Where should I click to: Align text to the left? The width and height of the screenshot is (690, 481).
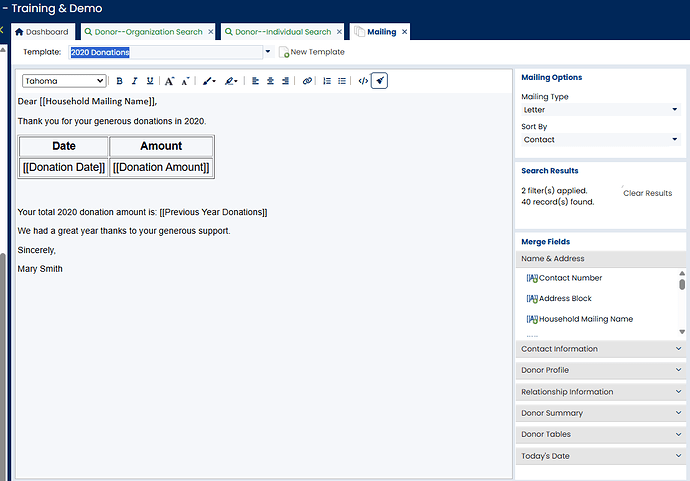255,81
